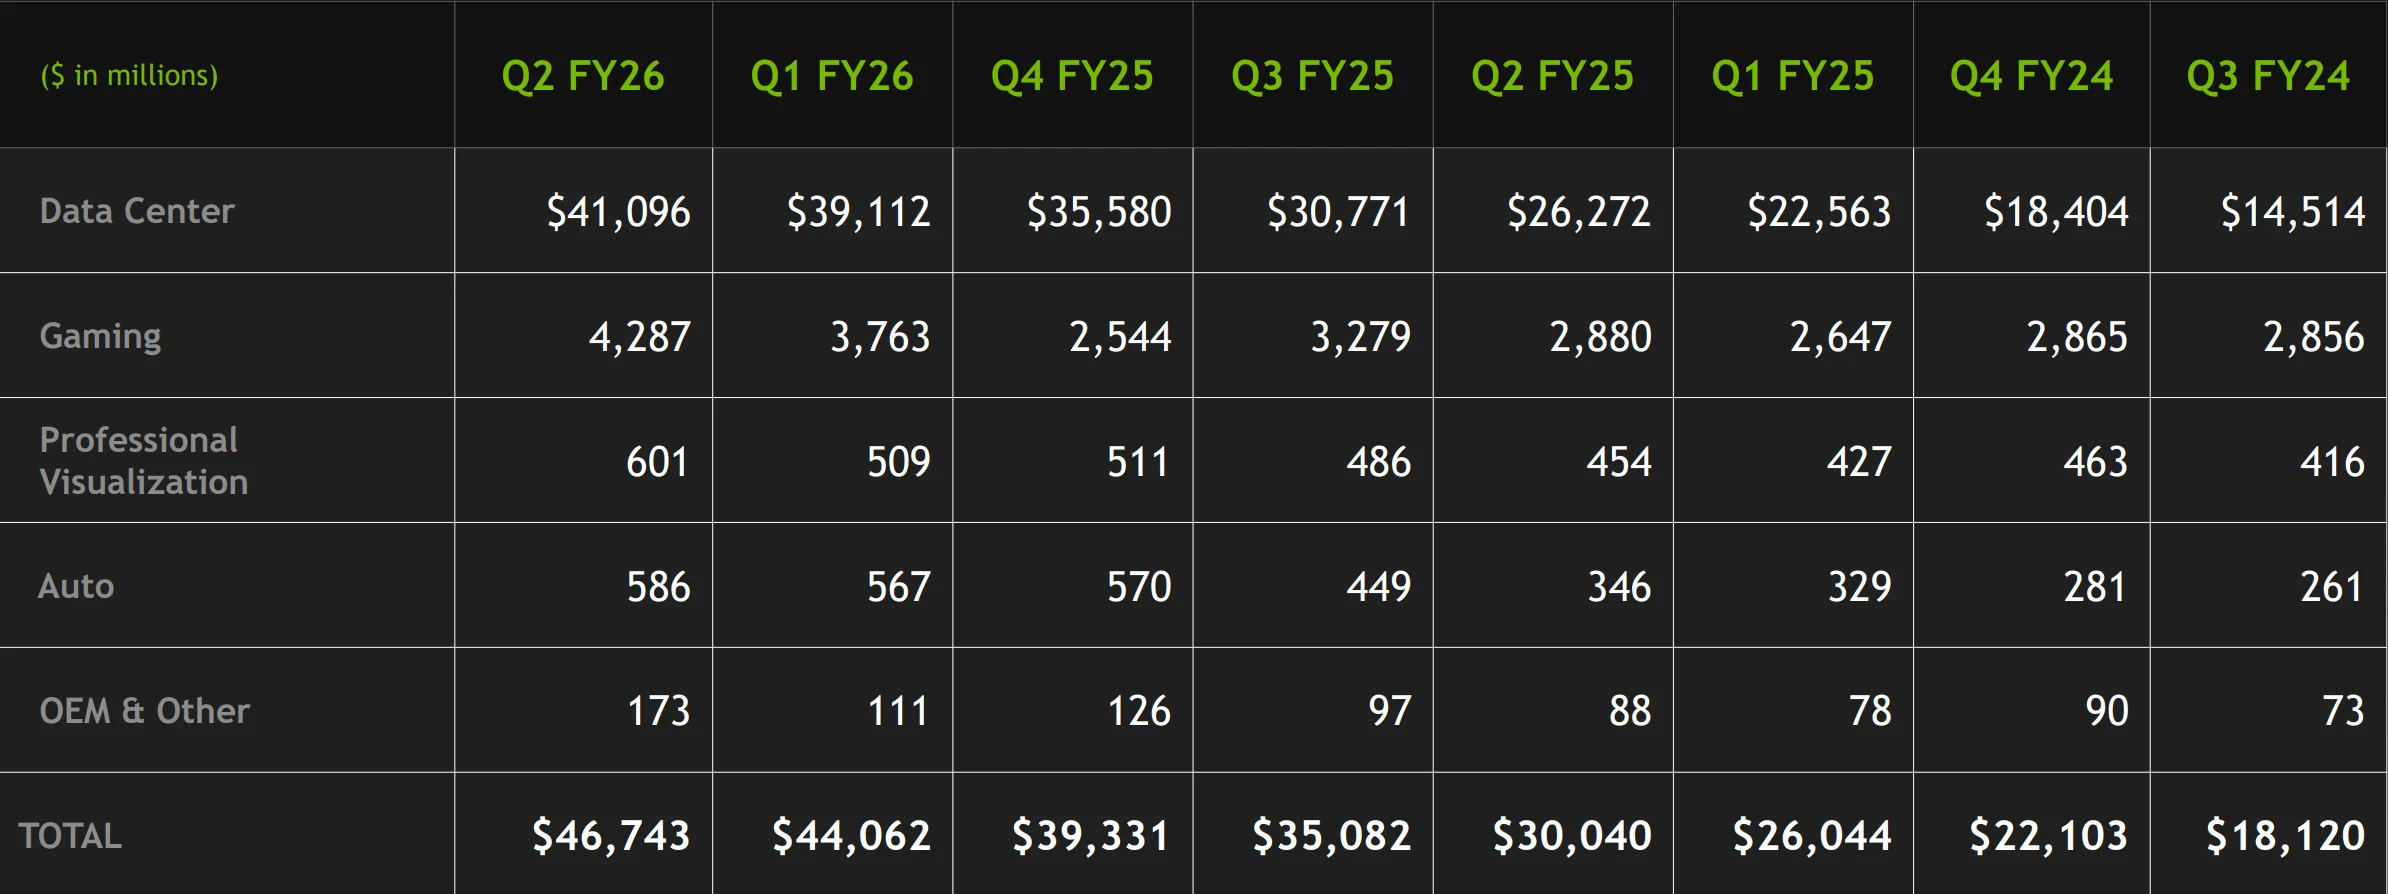Select the $46,743 total cell
This screenshot has height=894, width=2388.
610,836
